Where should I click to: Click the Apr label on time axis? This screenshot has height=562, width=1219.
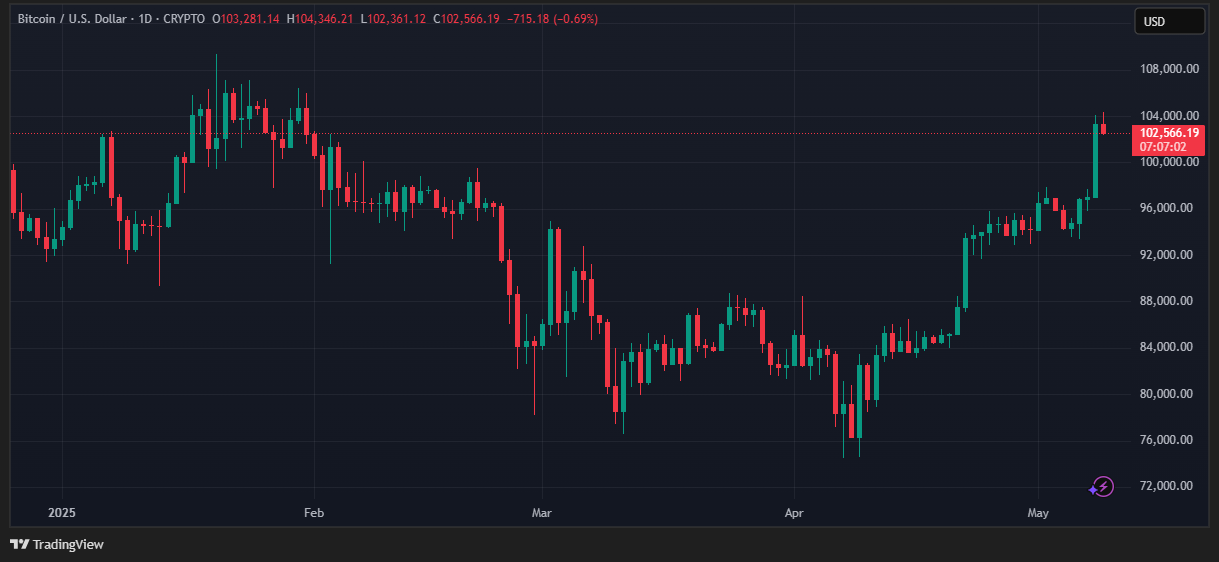click(x=794, y=513)
